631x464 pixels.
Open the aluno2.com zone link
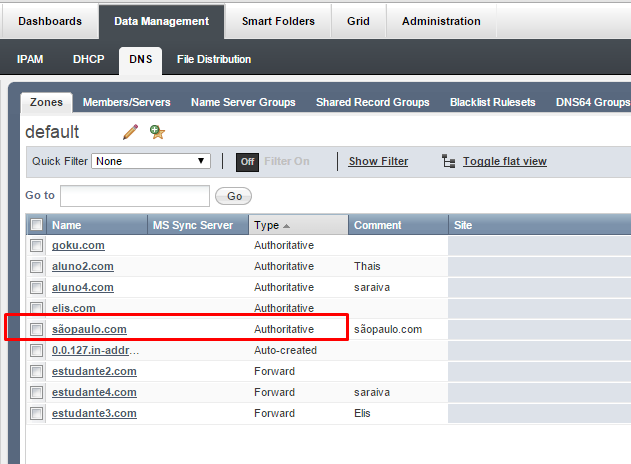click(x=83, y=266)
